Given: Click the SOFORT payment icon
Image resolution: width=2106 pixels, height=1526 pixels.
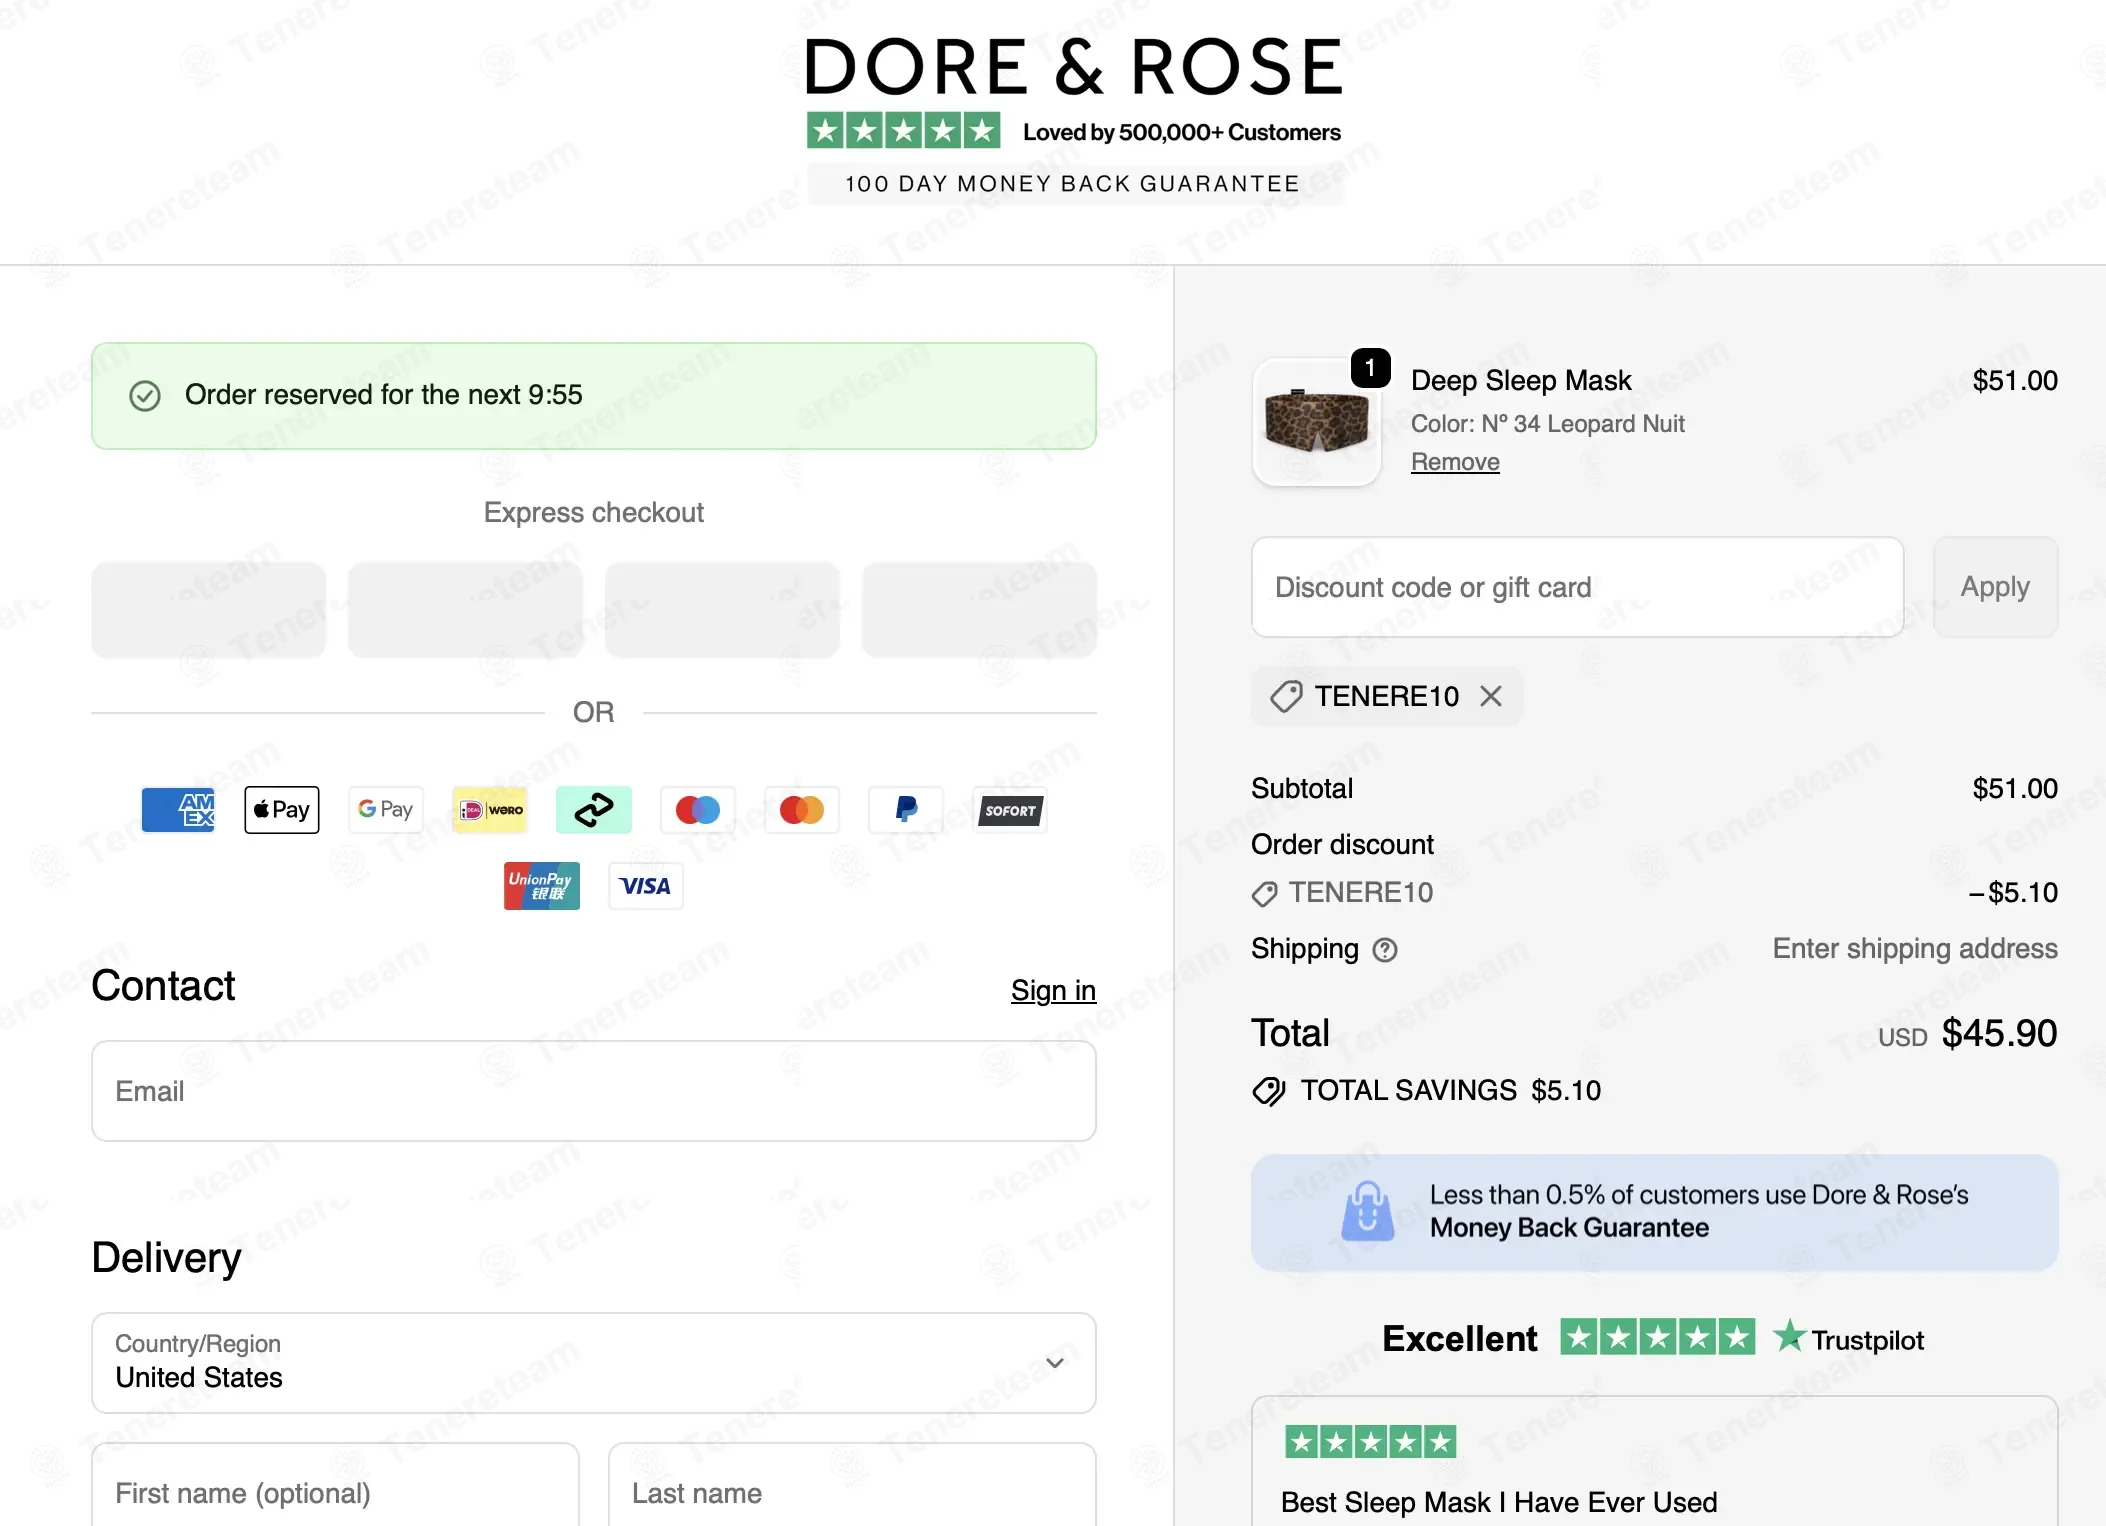Looking at the screenshot, I should [1010, 810].
